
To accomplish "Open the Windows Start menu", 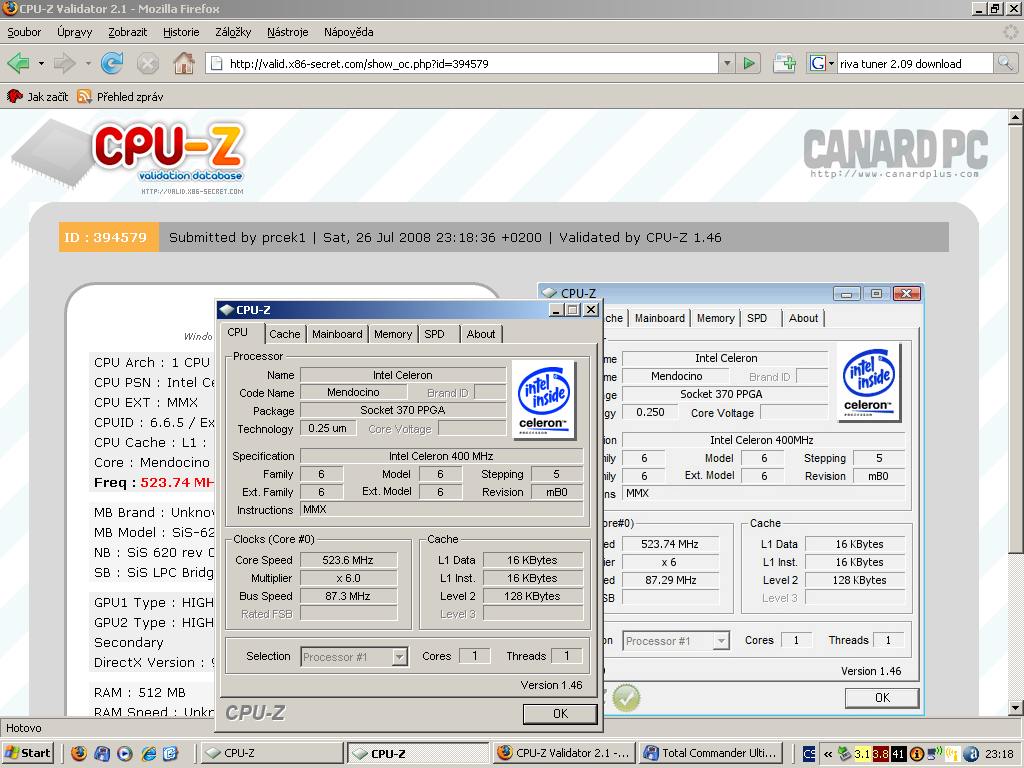I will 27,753.
